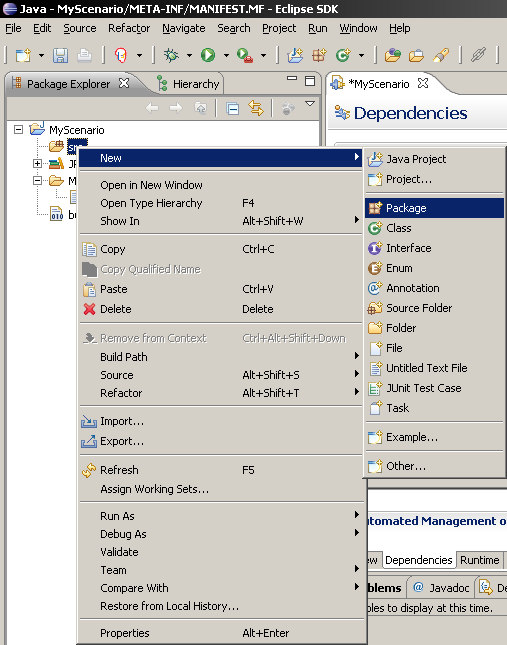Click Assign Working Sets... menu entry
The image size is (507, 645).
click(x=221, y=489)
